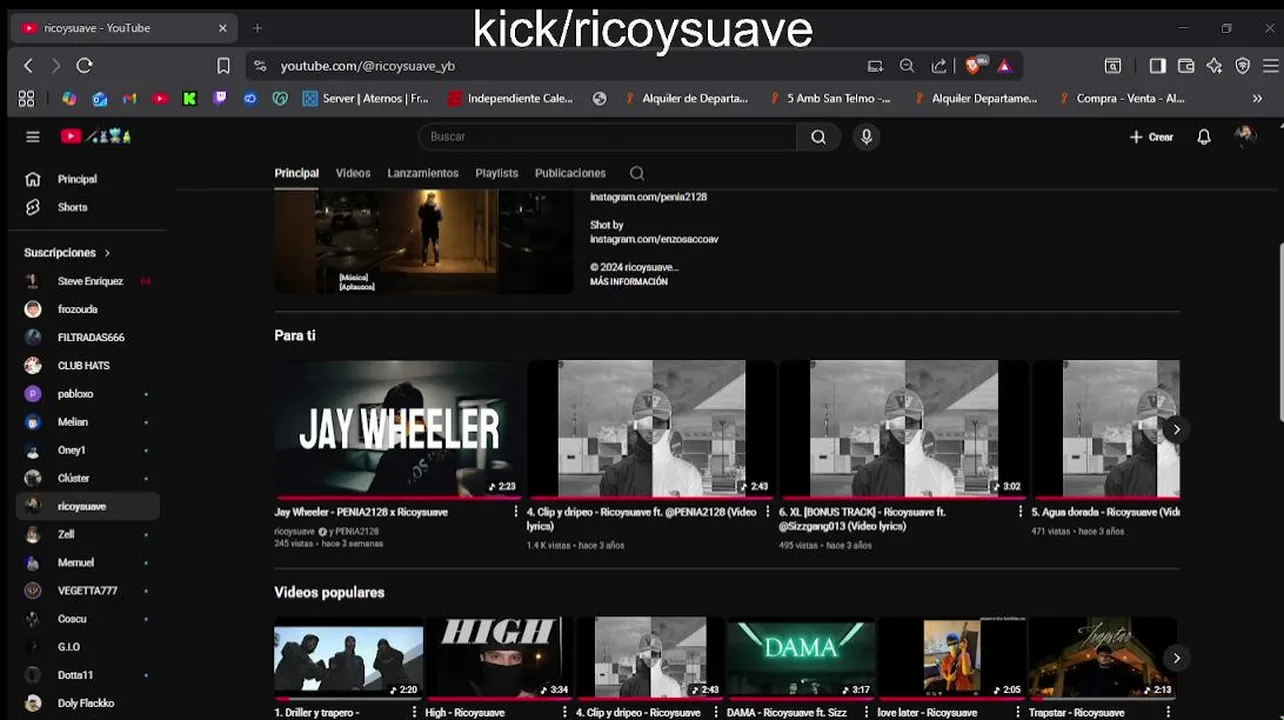Play the HIGH video thumbnail
Screen dimensions: 1284x720
(500, 657)
